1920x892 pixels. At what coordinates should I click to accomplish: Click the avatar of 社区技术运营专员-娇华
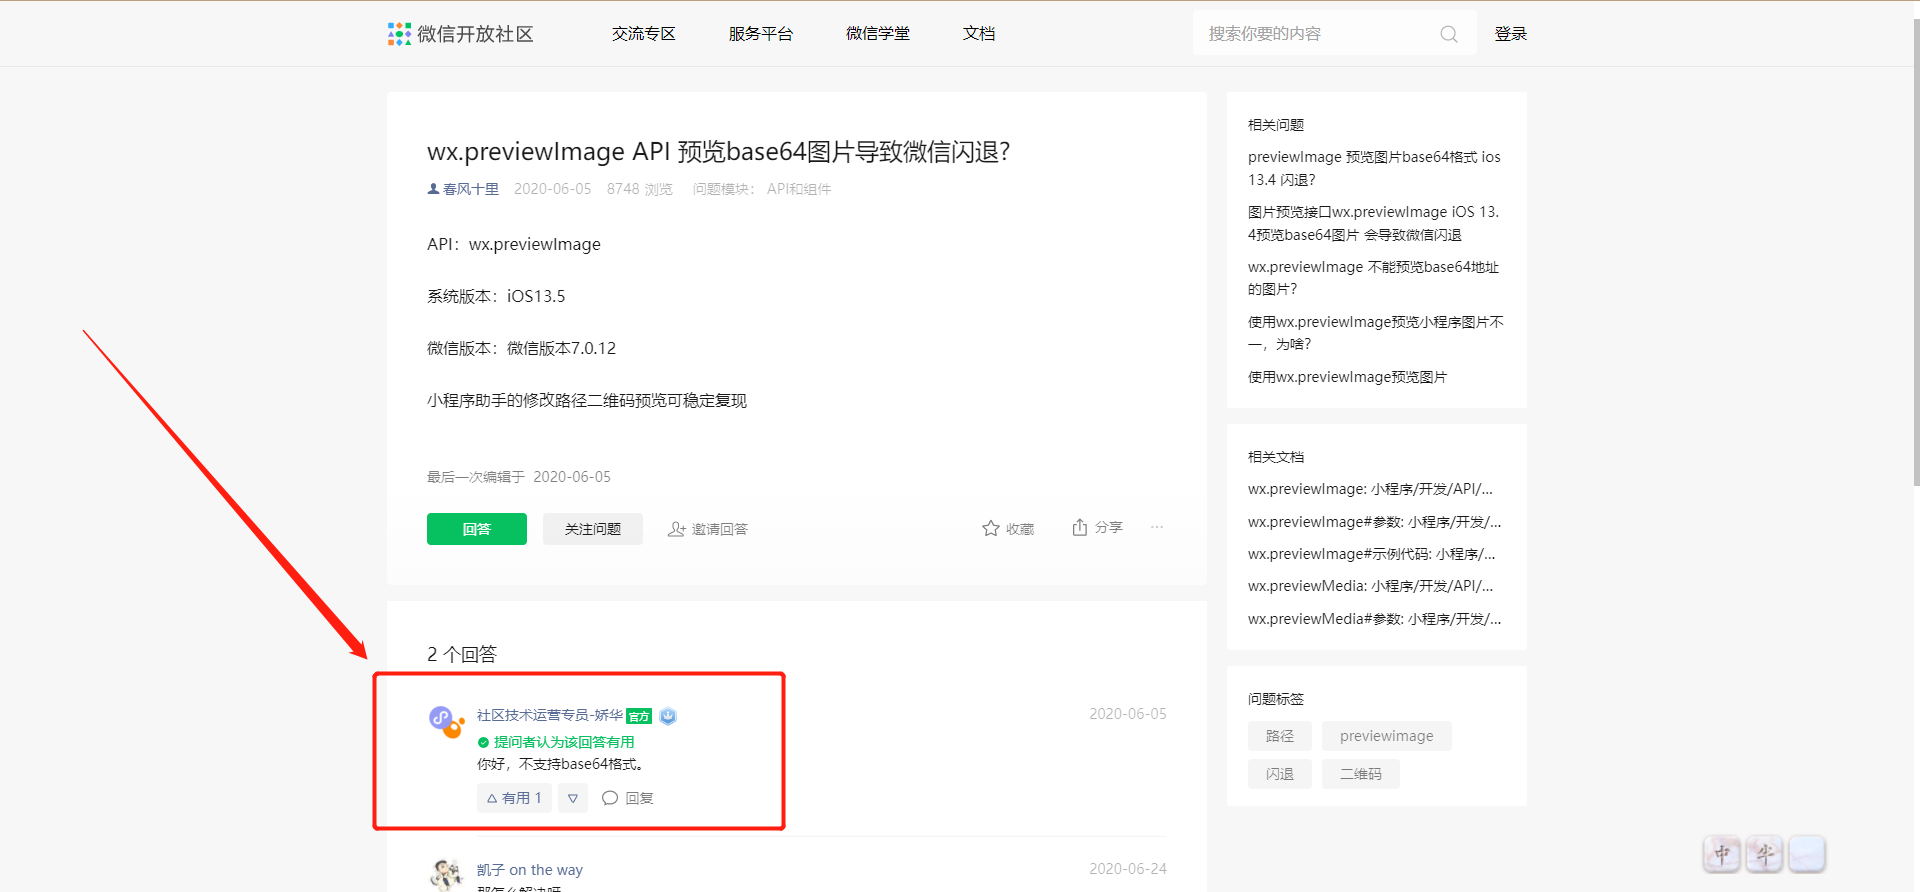point(446,721)
